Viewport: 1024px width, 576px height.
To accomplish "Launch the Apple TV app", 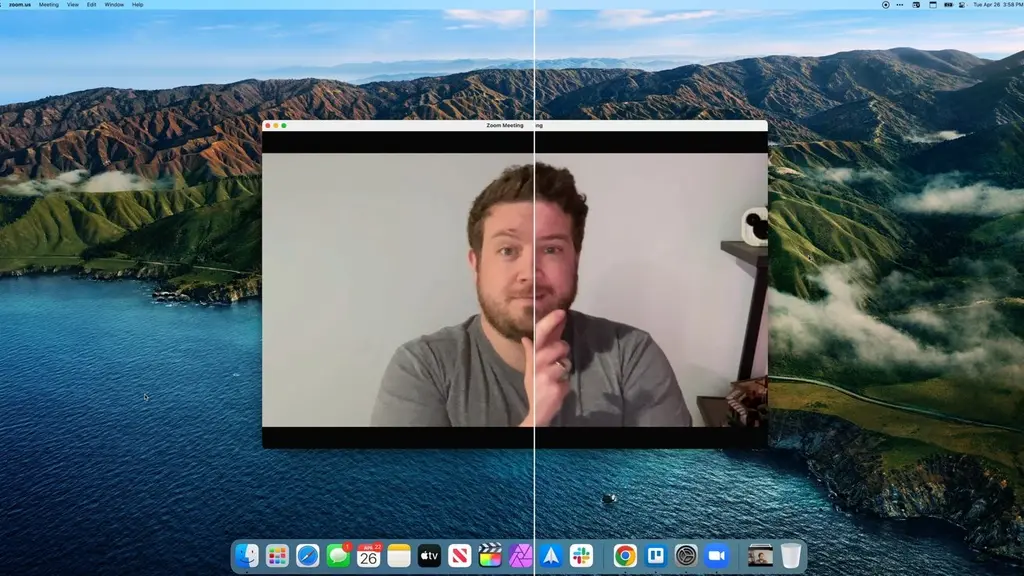I will pos(429,556).
